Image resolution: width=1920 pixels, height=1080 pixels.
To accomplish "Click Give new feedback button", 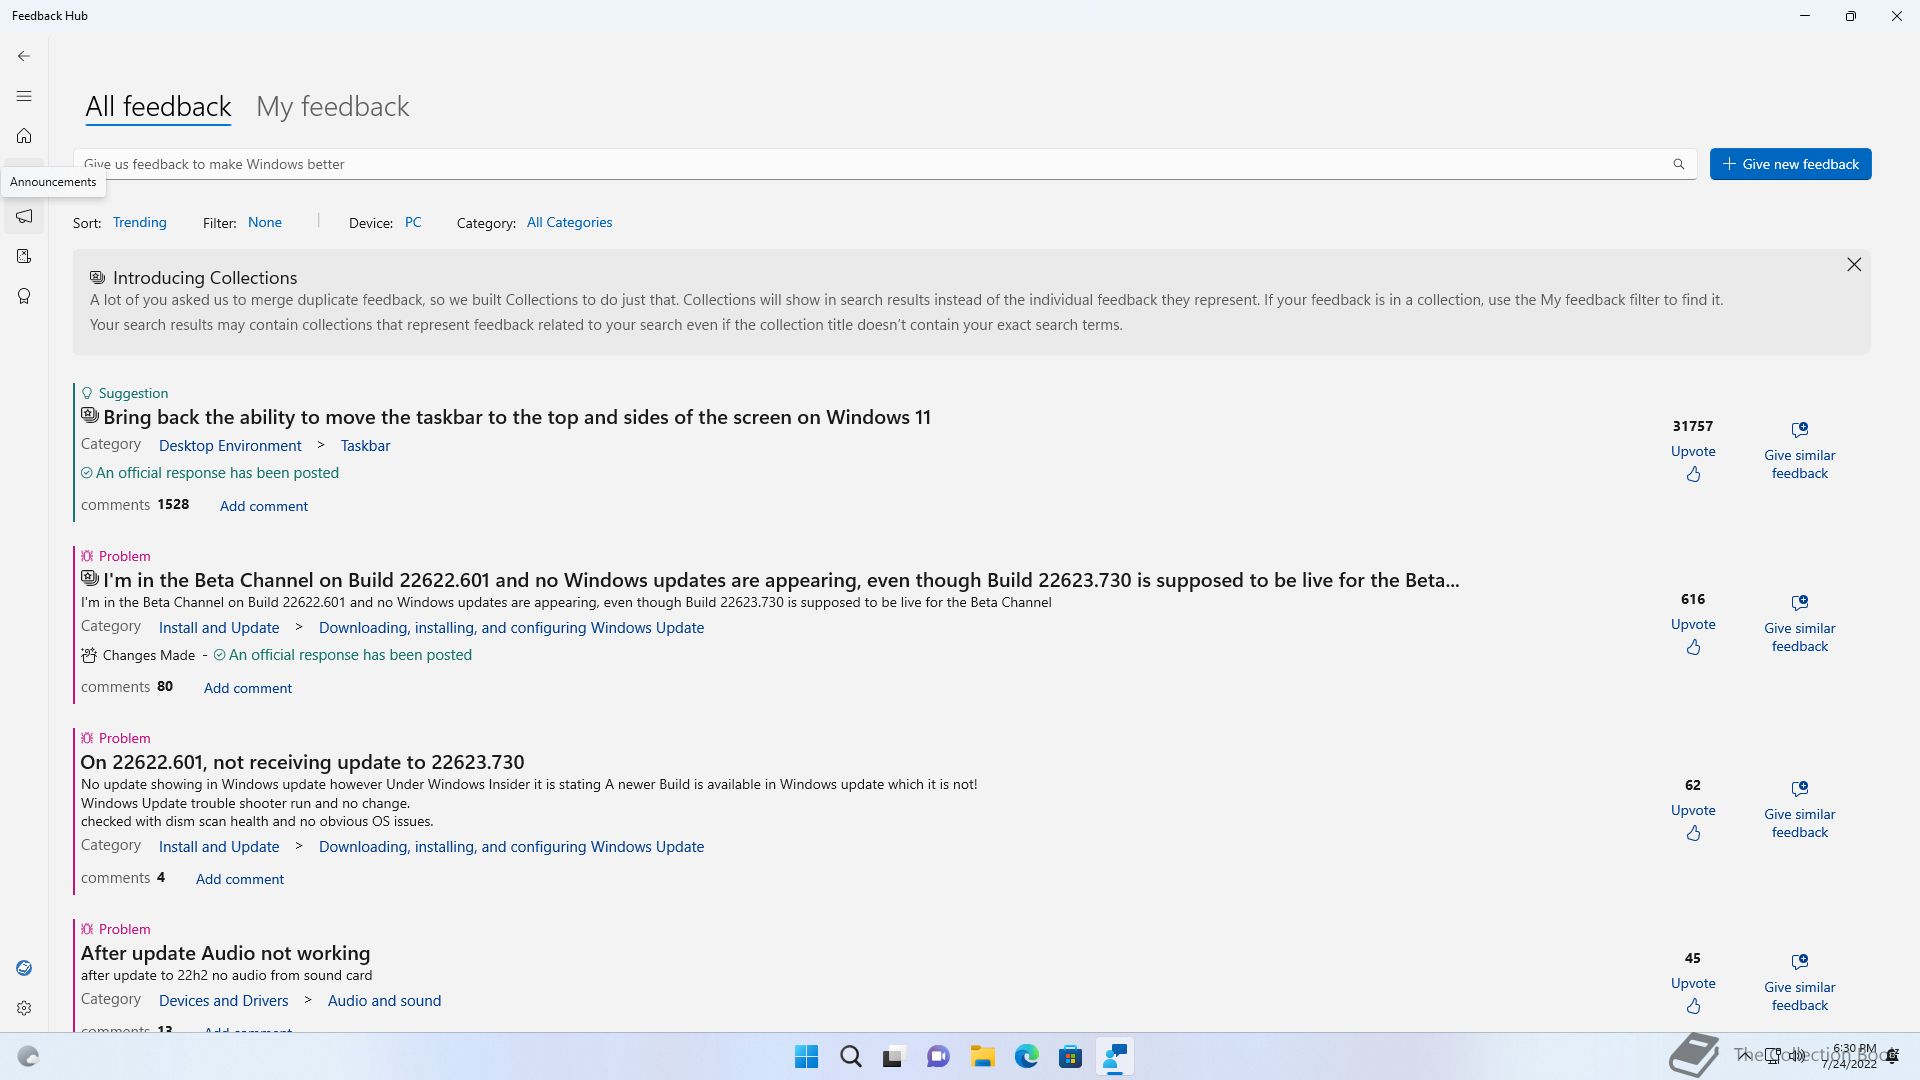I will point(1790,164).
